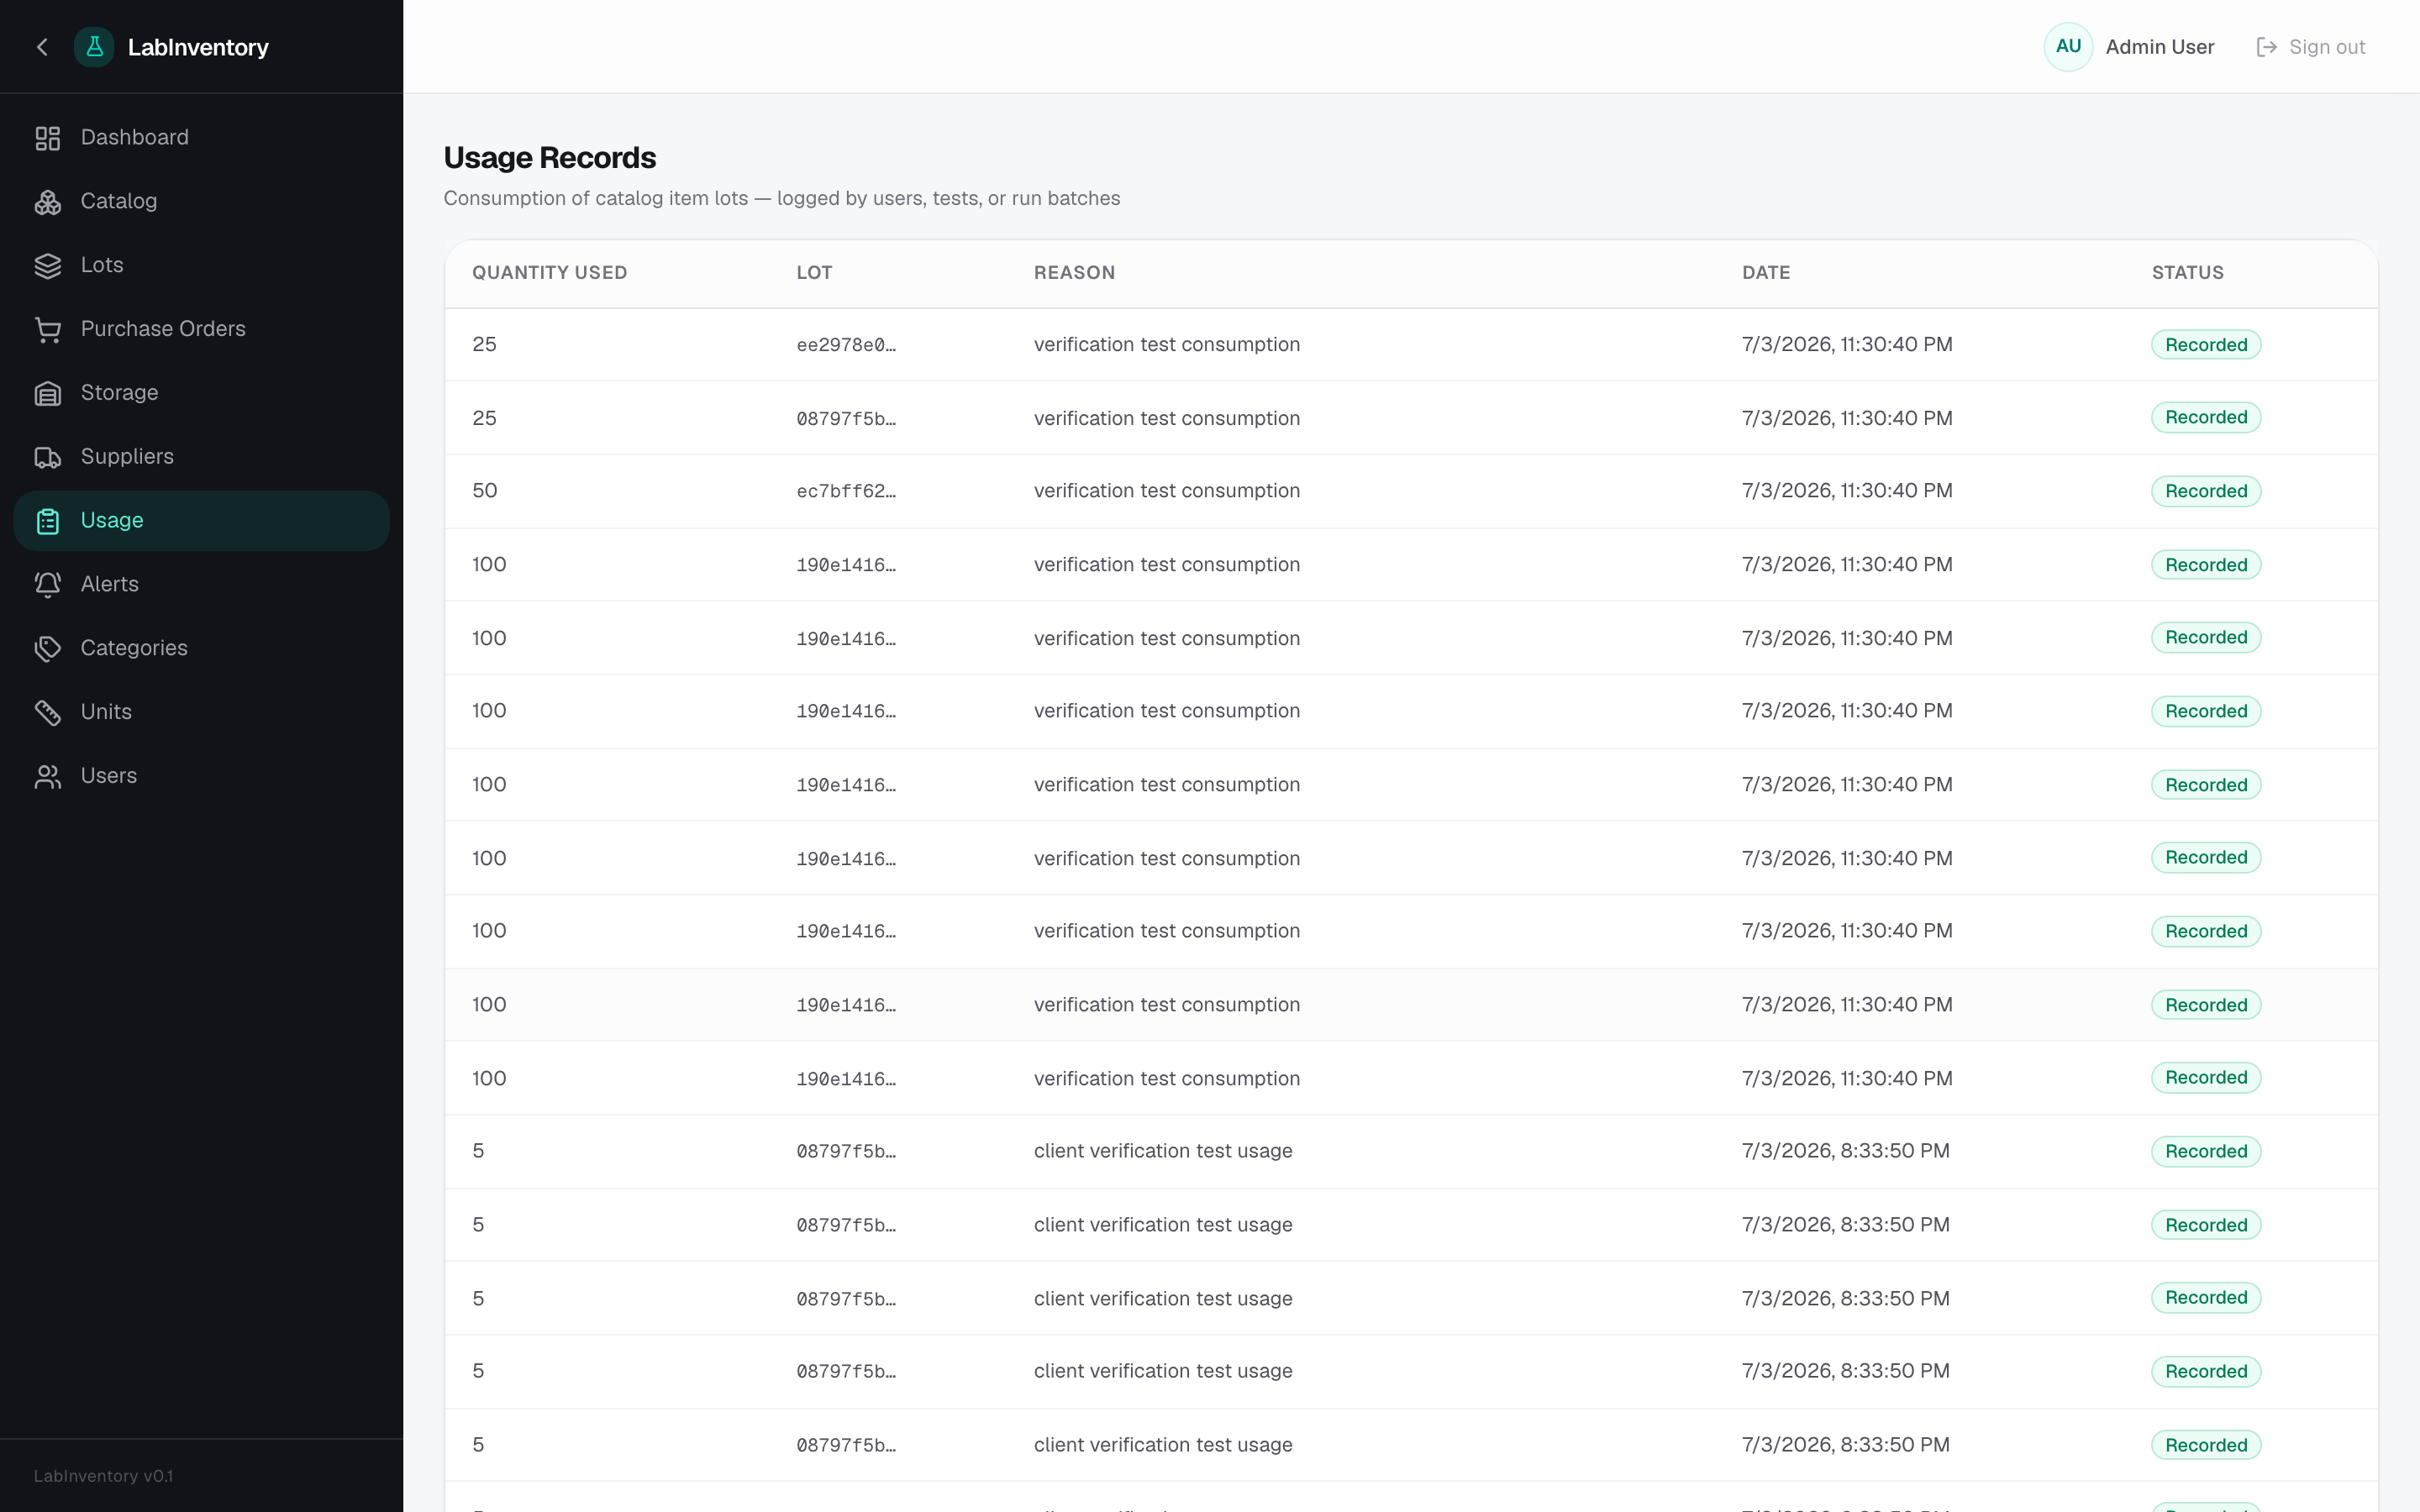The width and height of the screenshot is (2420, 1512).
Task: Click lot ee2978e0… cell
Action: 846,345
